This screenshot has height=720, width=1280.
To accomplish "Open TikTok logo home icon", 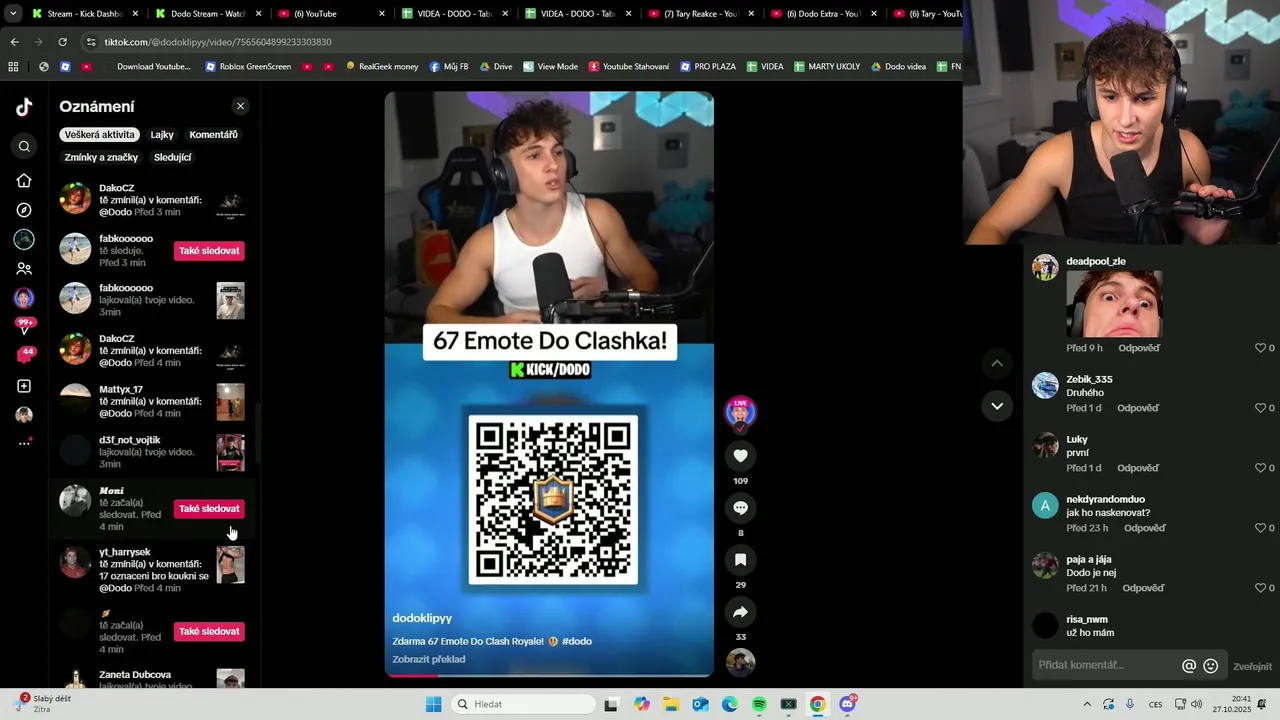I will pos(24,107).
